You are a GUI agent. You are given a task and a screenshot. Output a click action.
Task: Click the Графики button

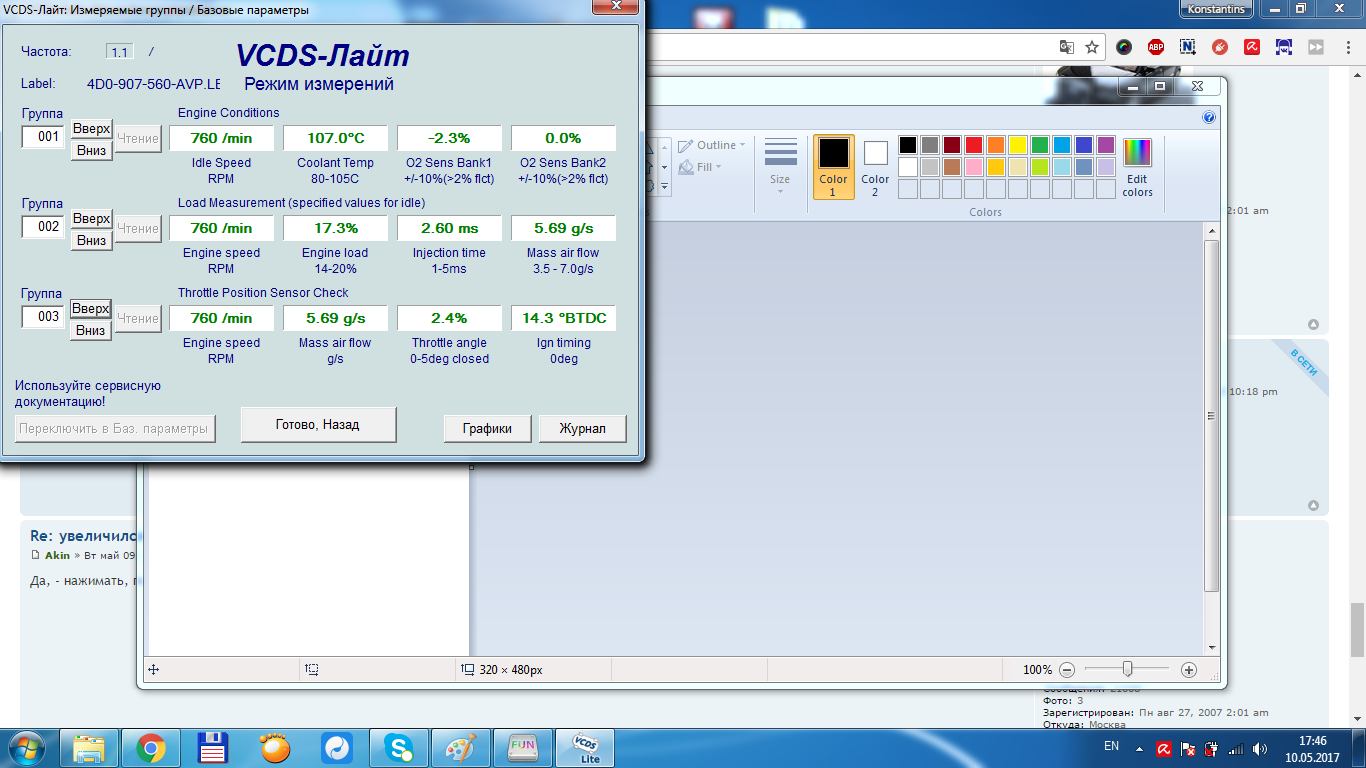coord(487,428)
